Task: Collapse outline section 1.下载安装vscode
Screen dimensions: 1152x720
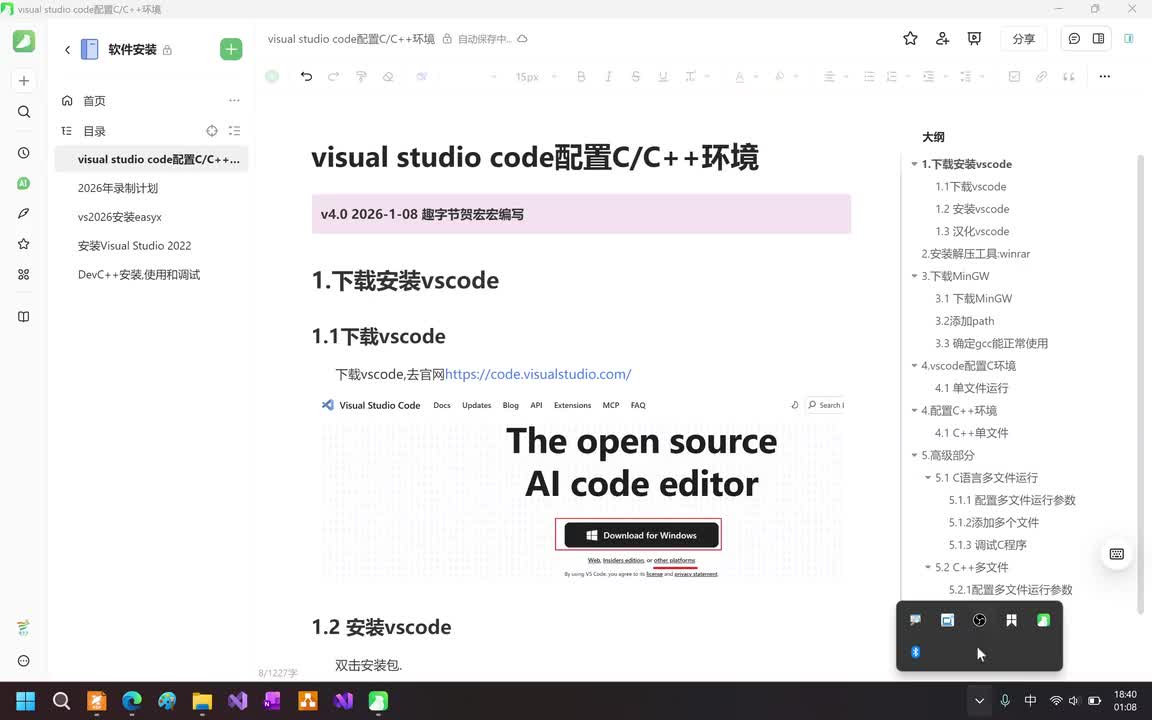Action: tap(914, 165)
